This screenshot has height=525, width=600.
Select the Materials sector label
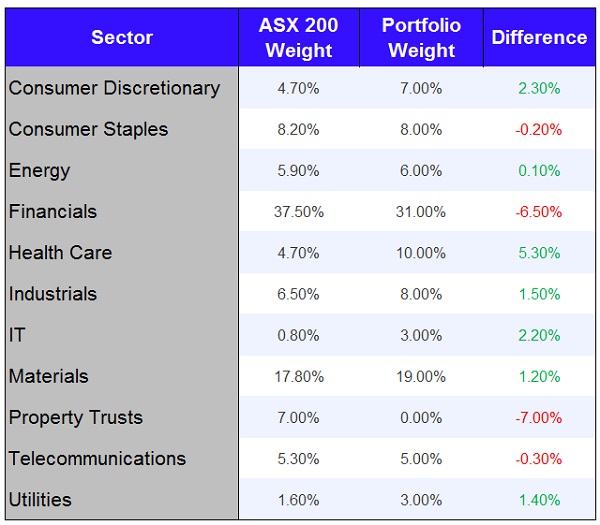point(49,376)
